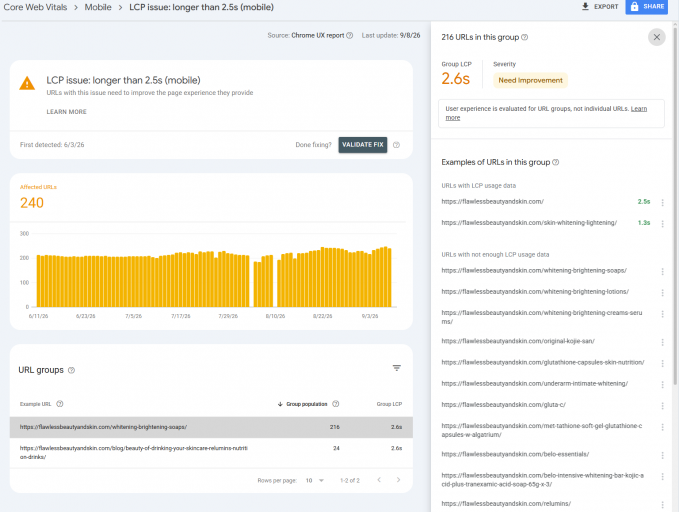The width and height of the screenshot is (679, 512).
Task: Open options for underarm-intimate-whitening URL
Action: click(x=662, y=385)
